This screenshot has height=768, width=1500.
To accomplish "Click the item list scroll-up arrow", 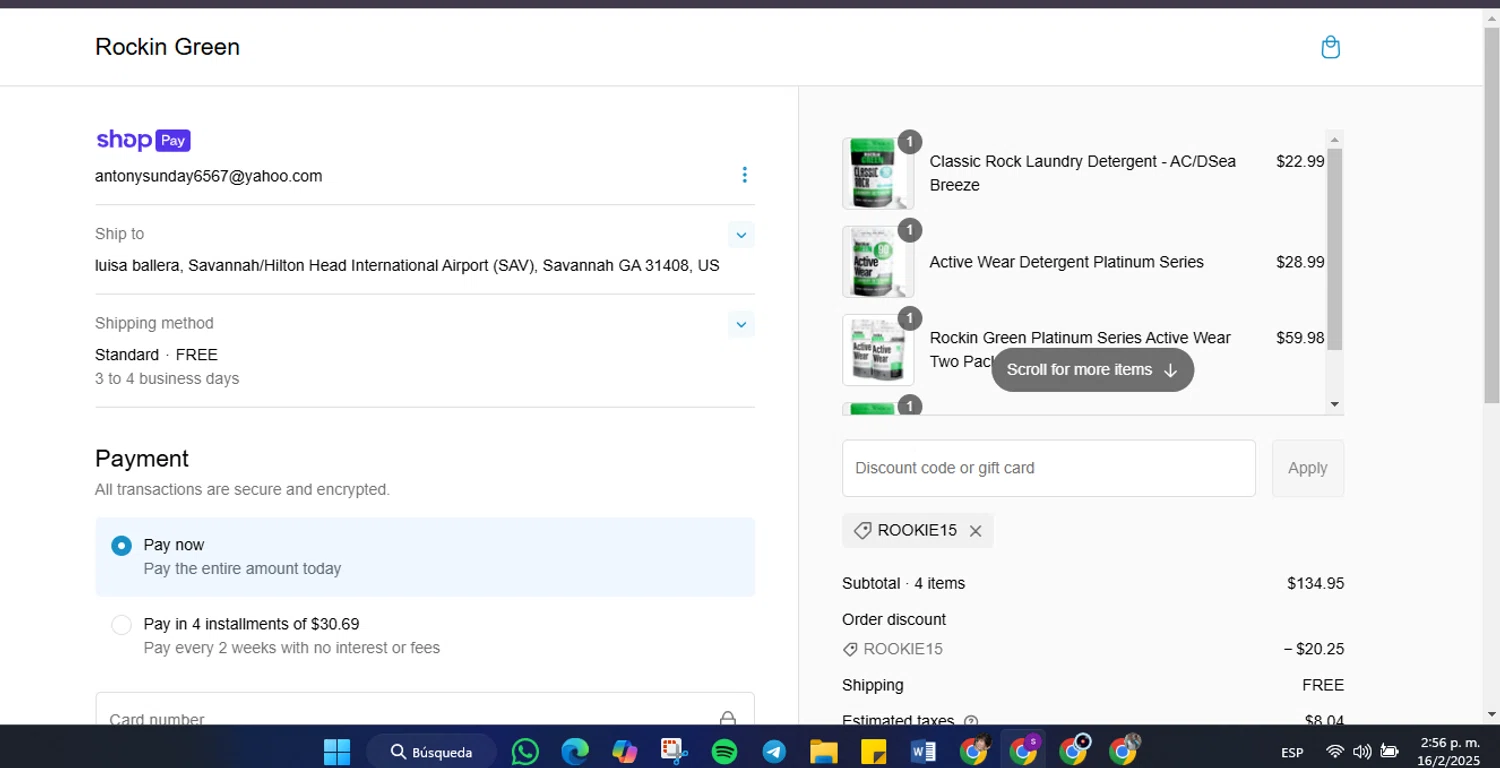I will (x=1334, y=139).
